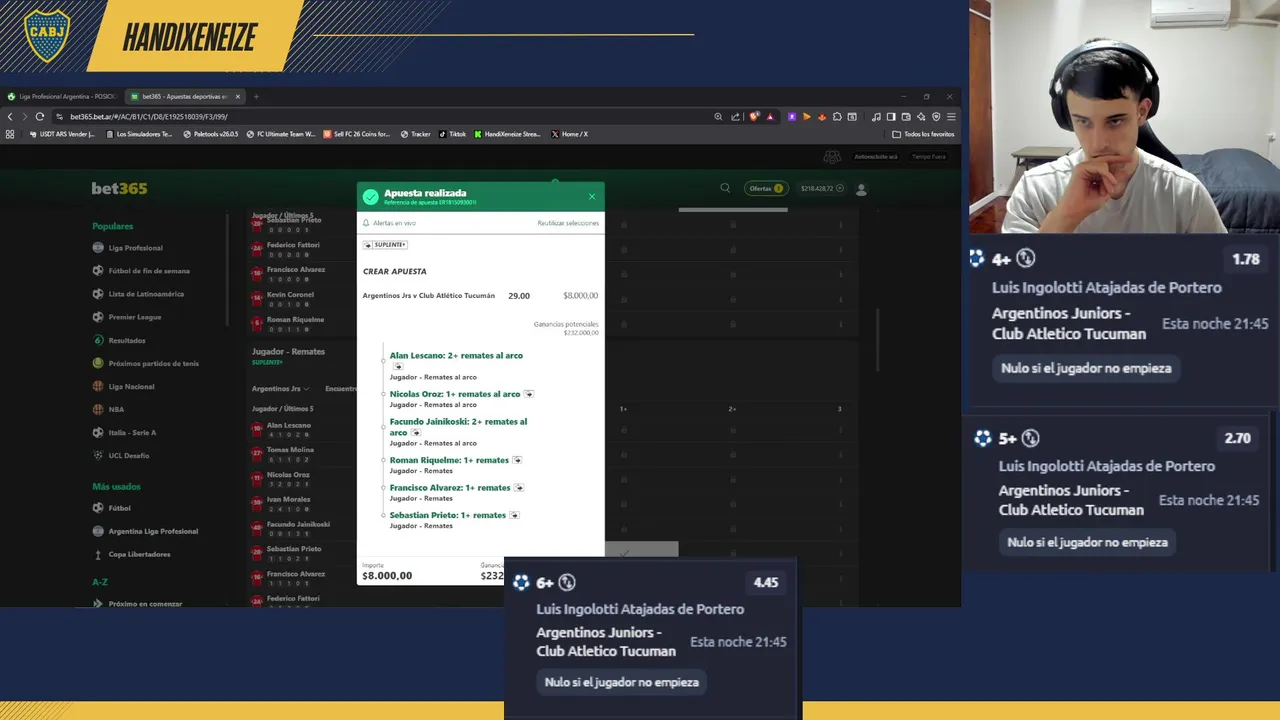
Task: Click the 1.78 odds on 4+ card
Action: pyautogui.click(x=1246, y=259)
